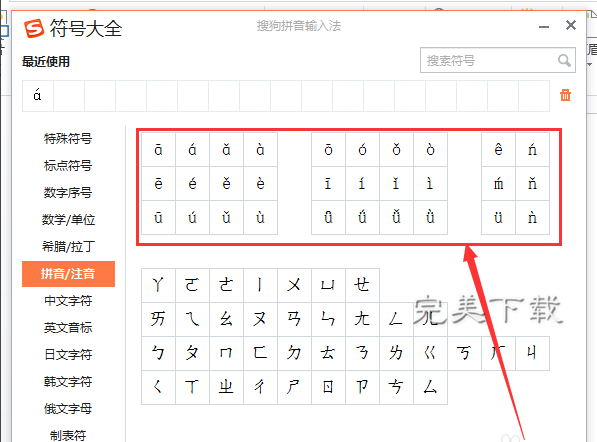Insert zhuyin symbol ㄍ

pos(430,353)
